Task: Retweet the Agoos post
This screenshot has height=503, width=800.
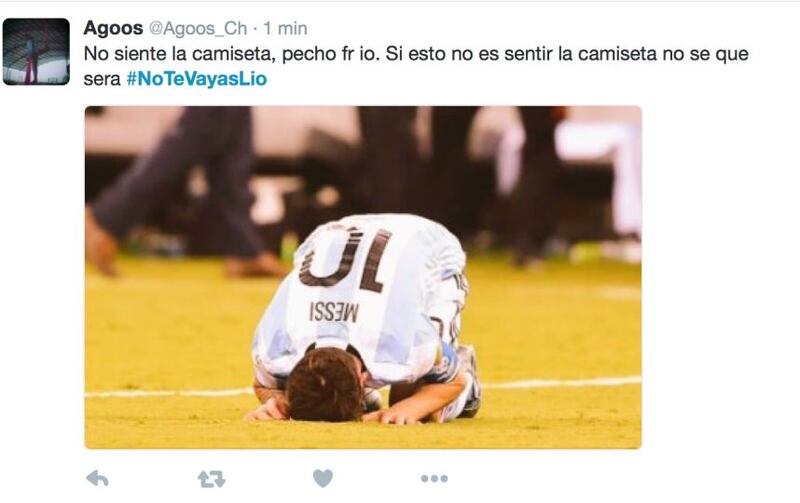Action: pos(211,479)
